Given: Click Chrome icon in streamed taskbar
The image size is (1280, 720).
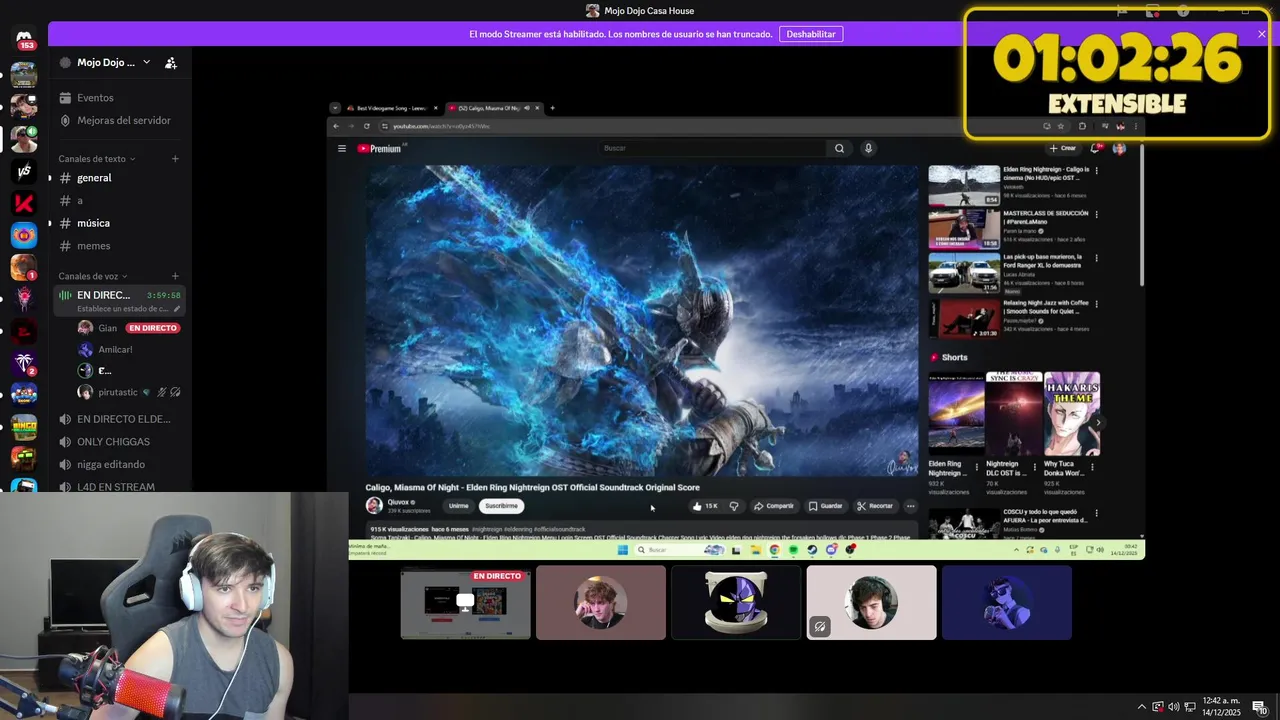Looking at the screenshot, I should pos(774,549).
